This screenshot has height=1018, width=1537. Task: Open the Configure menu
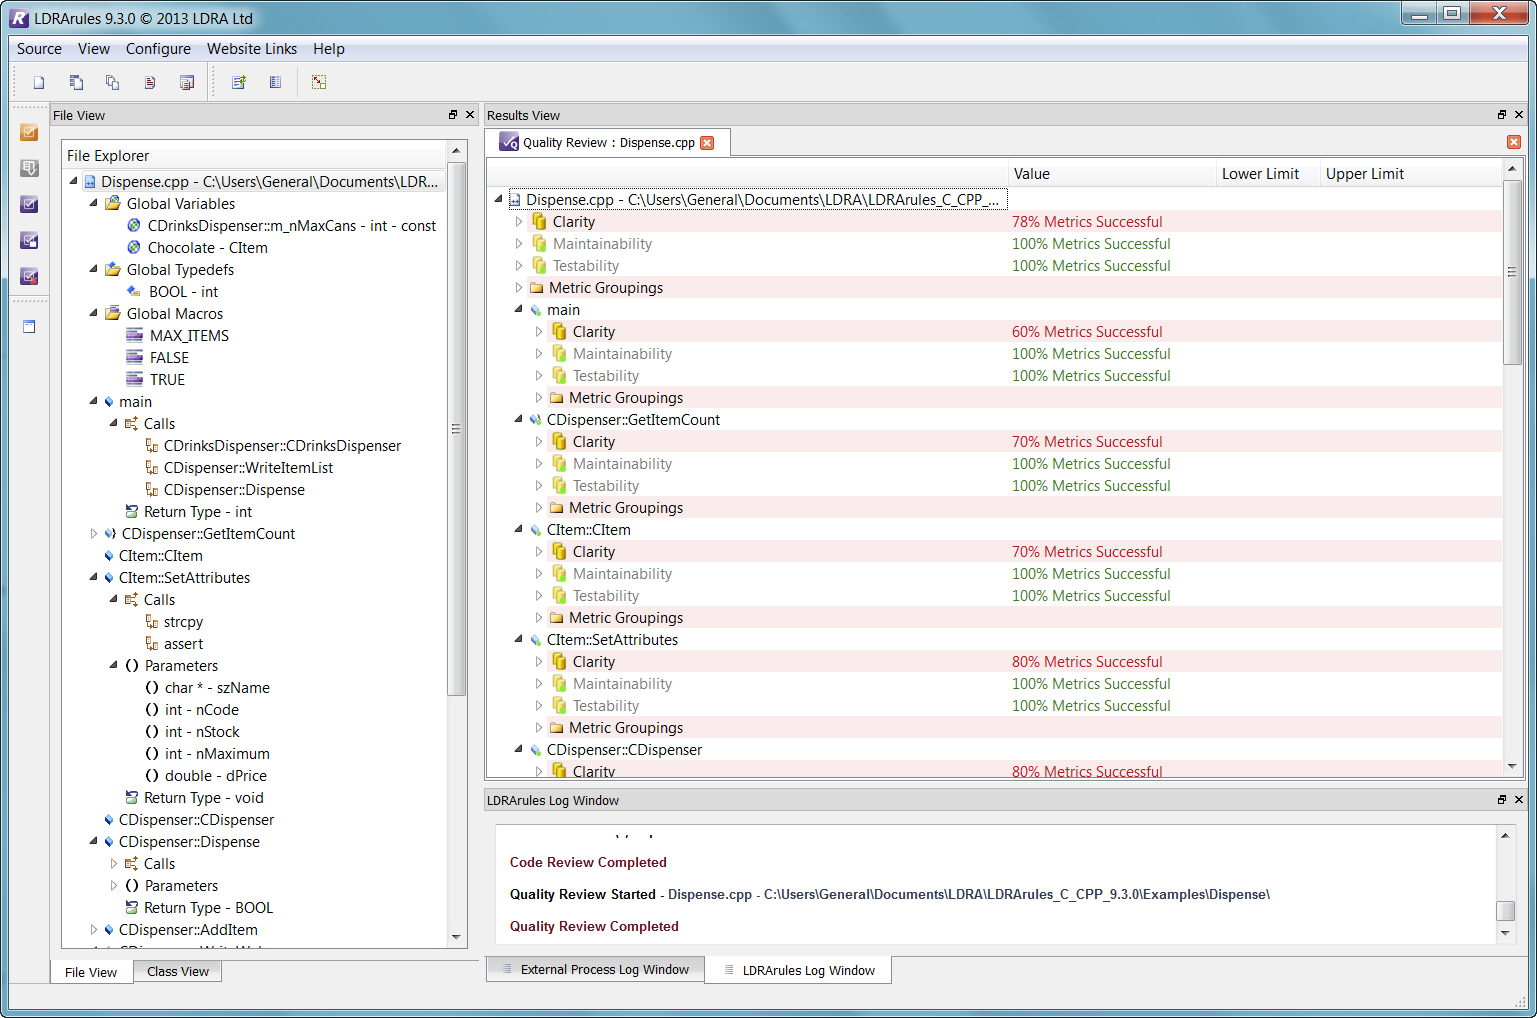158,49
